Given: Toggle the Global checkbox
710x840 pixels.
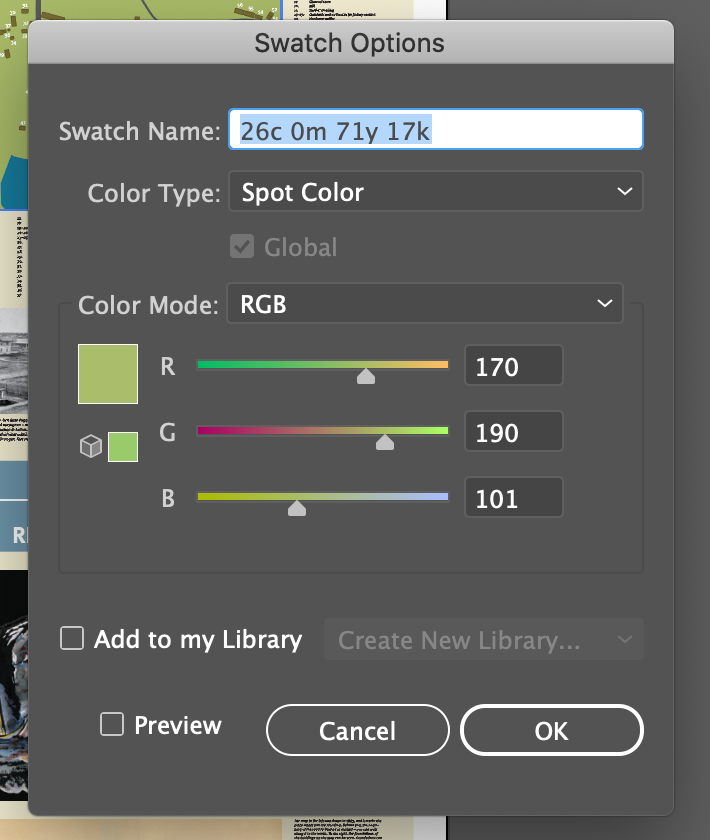Looking at the screenshot, I should point(242,246).
